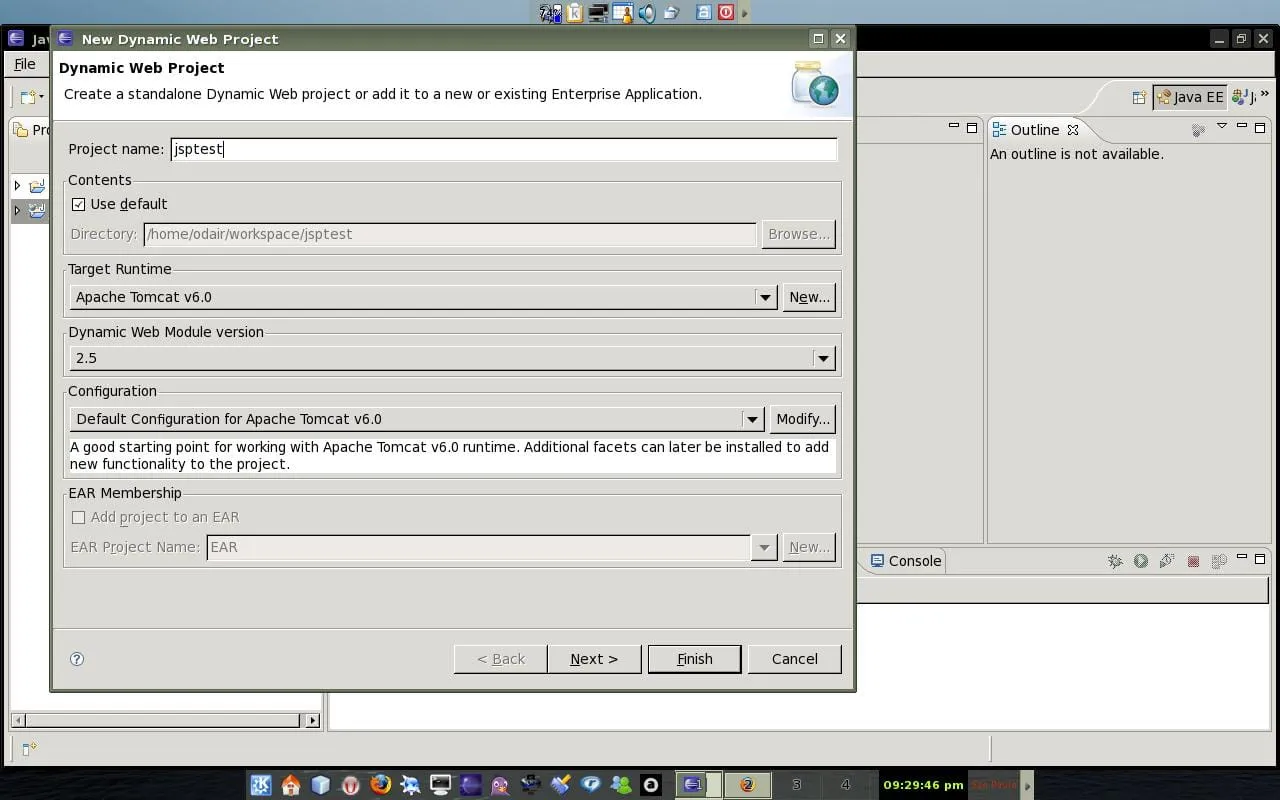
Task: Toggle the Add project to an EAR checkbox
Action: [x=79, y=517]
